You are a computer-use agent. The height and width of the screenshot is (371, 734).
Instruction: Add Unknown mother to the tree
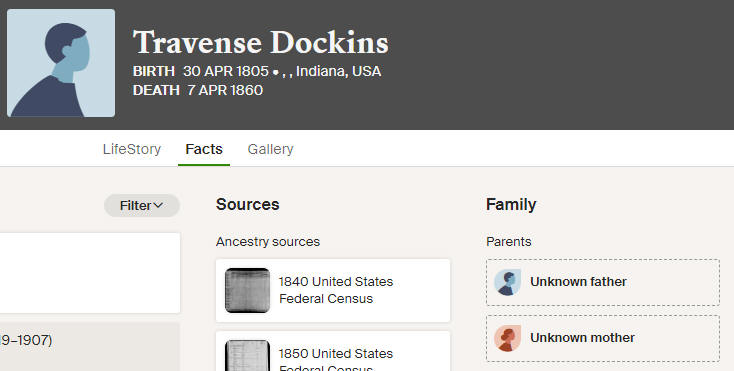(x=603, y=338)
